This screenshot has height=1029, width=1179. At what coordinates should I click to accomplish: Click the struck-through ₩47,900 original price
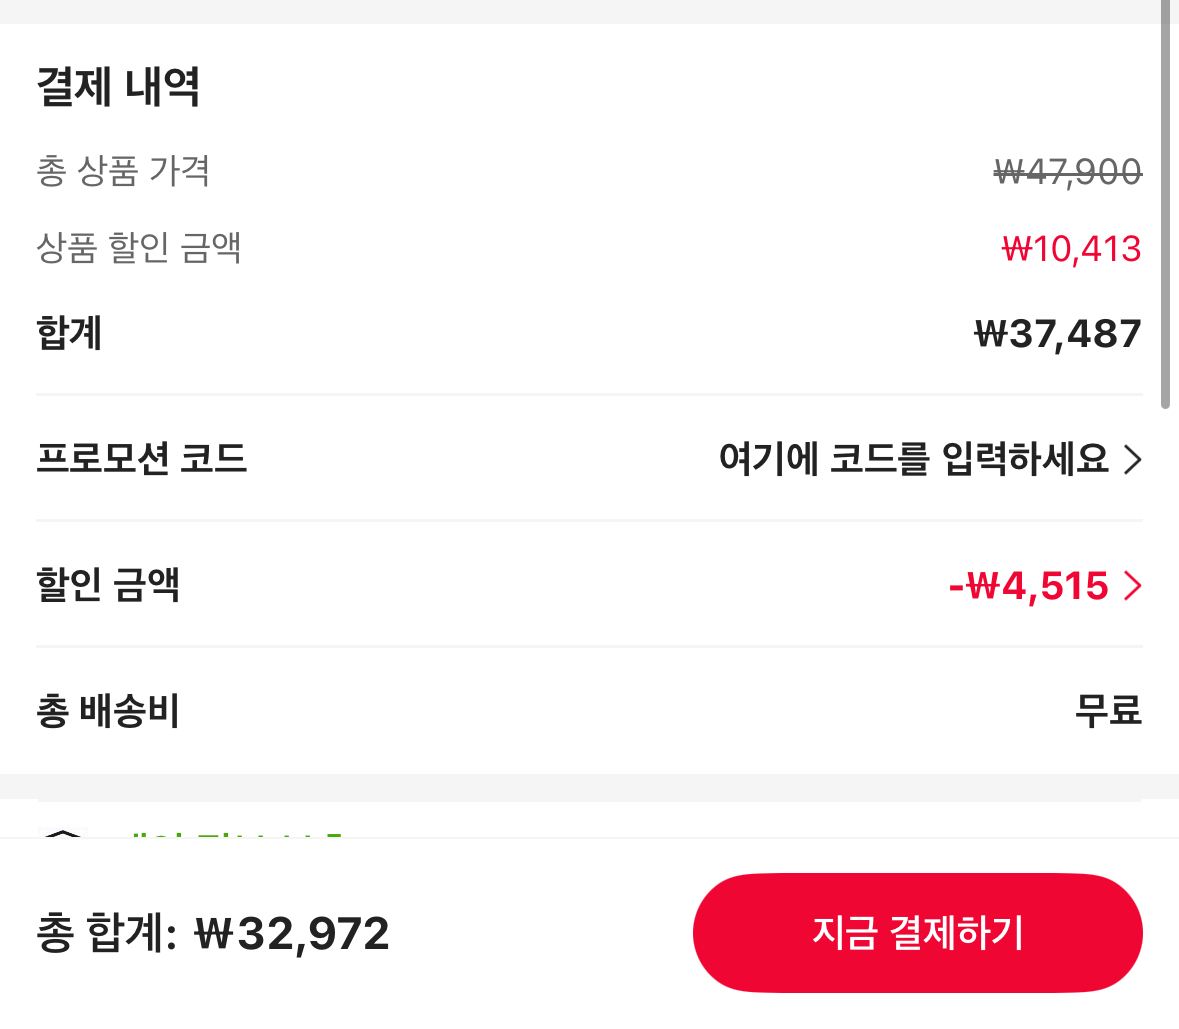pyautogui.click(x=1065, y=171)
